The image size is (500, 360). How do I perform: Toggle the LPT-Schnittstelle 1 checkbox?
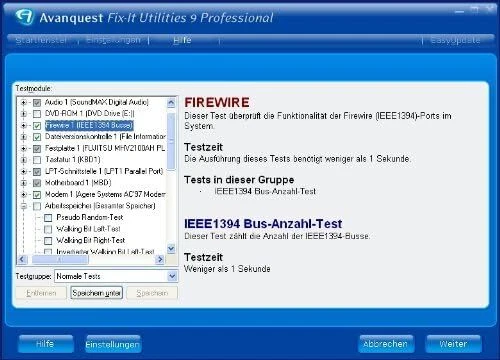[x=37, y=172]
